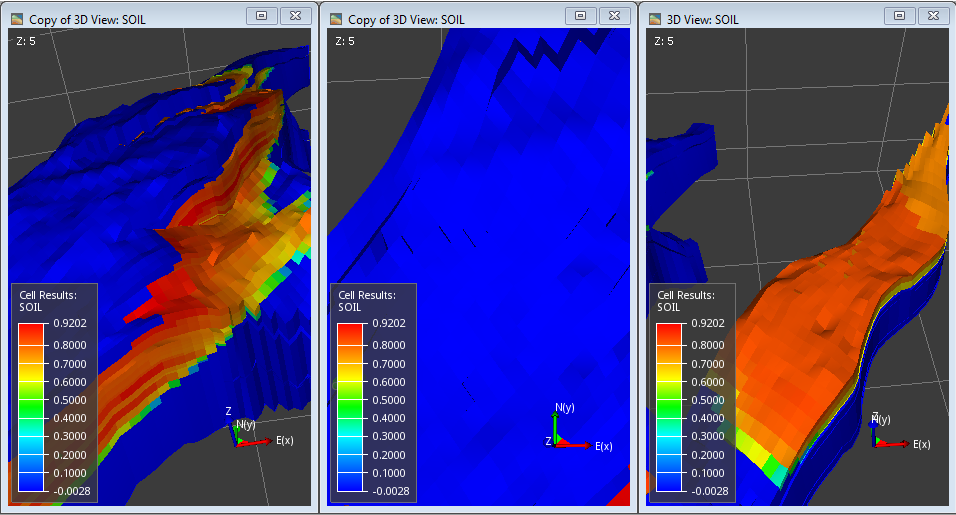
Task: Click the SOIL color legend bar in right view
Action: pyautogui.click(x=668, y=407)
